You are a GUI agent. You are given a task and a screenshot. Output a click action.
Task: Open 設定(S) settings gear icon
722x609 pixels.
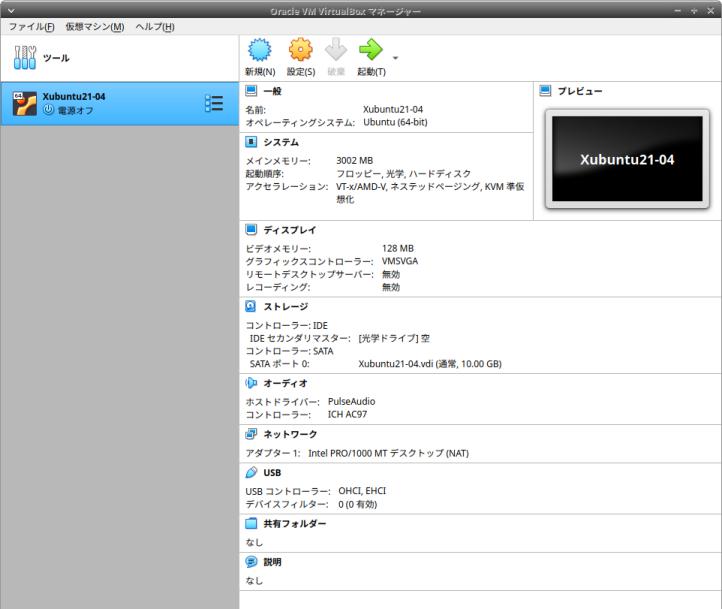click(x=300, y=50)
